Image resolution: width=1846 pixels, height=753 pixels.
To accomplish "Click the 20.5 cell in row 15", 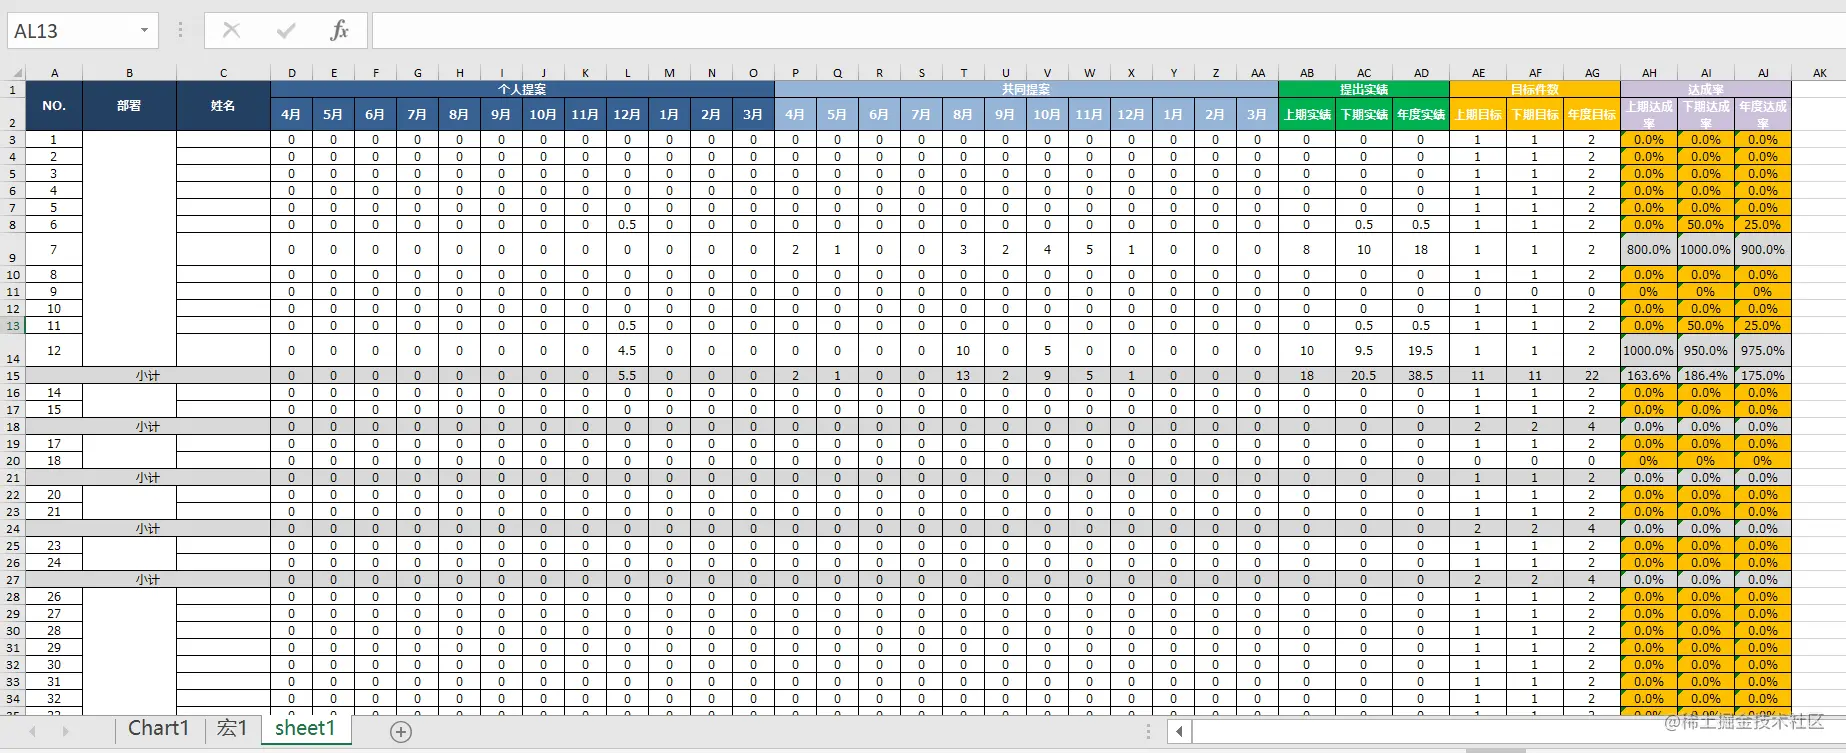I will pyautogui.click(x=1364, y=376).
